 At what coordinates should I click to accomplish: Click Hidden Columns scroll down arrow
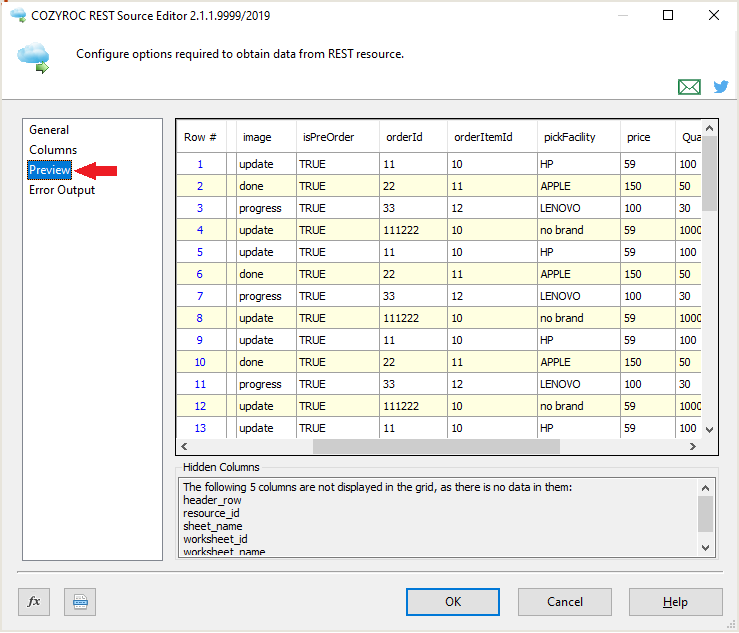point(706,548)
